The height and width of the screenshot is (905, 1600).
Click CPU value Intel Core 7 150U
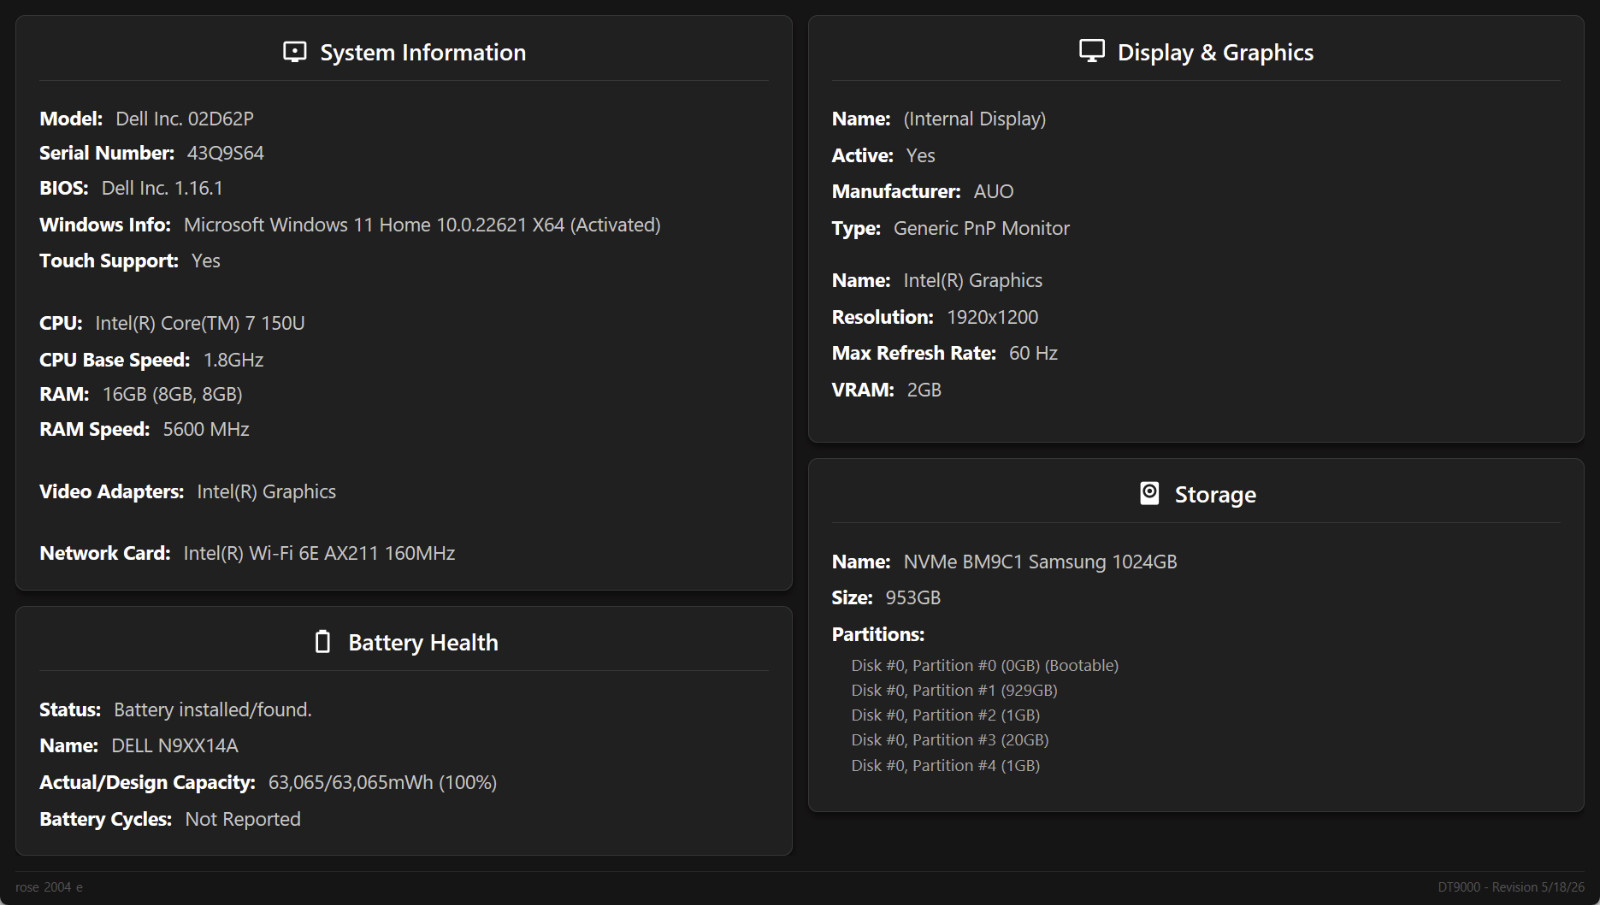point(200,323)
